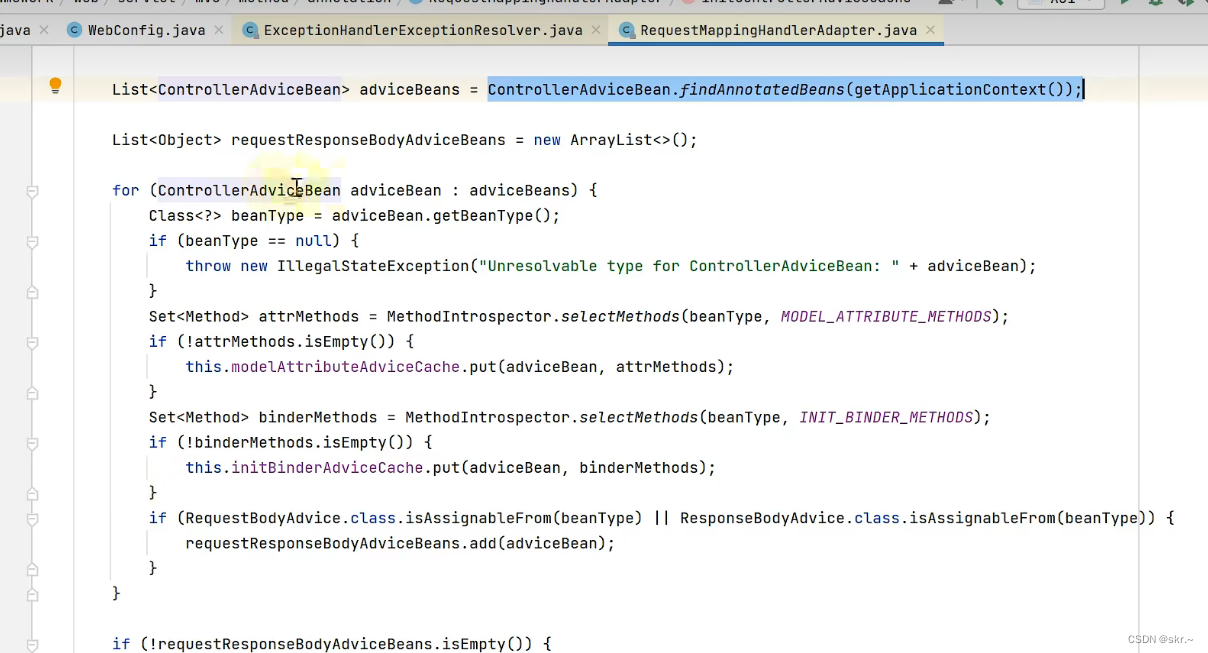
Task: Collapse the if beanType == null fold marker
Action: (x=32, y=241)
